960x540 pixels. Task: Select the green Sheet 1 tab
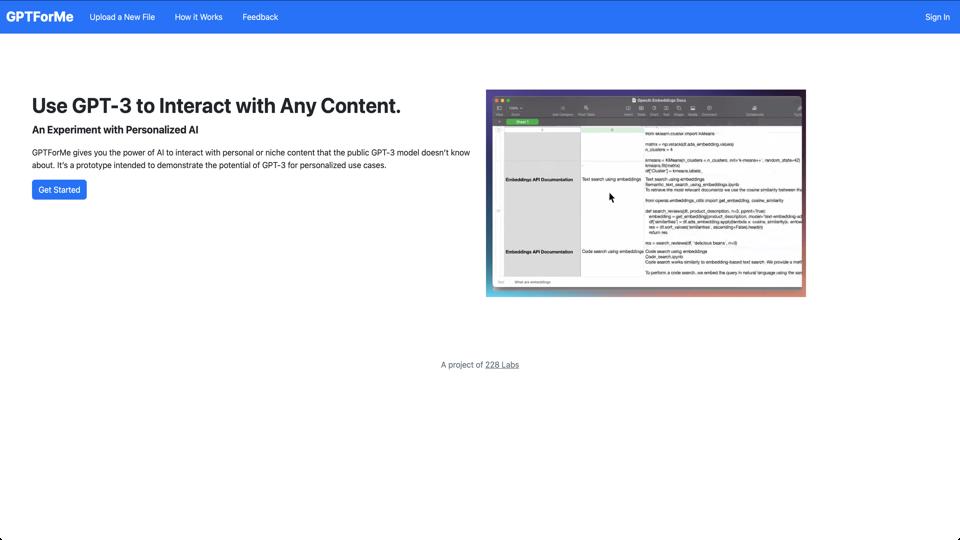click(522, 122)
